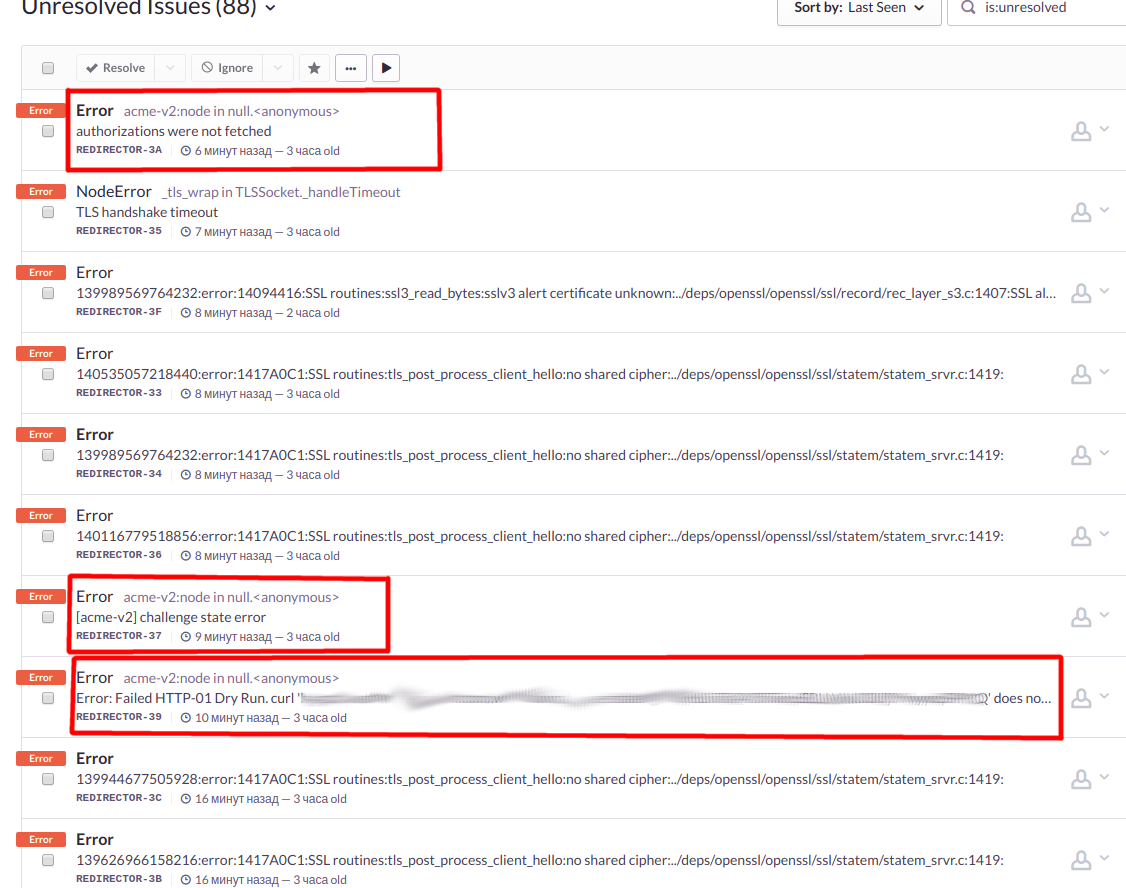The height and width of the screenshot is (888, 1126).
Task: Click the star bookmark icon in toolbar
Action: [314, 68]
